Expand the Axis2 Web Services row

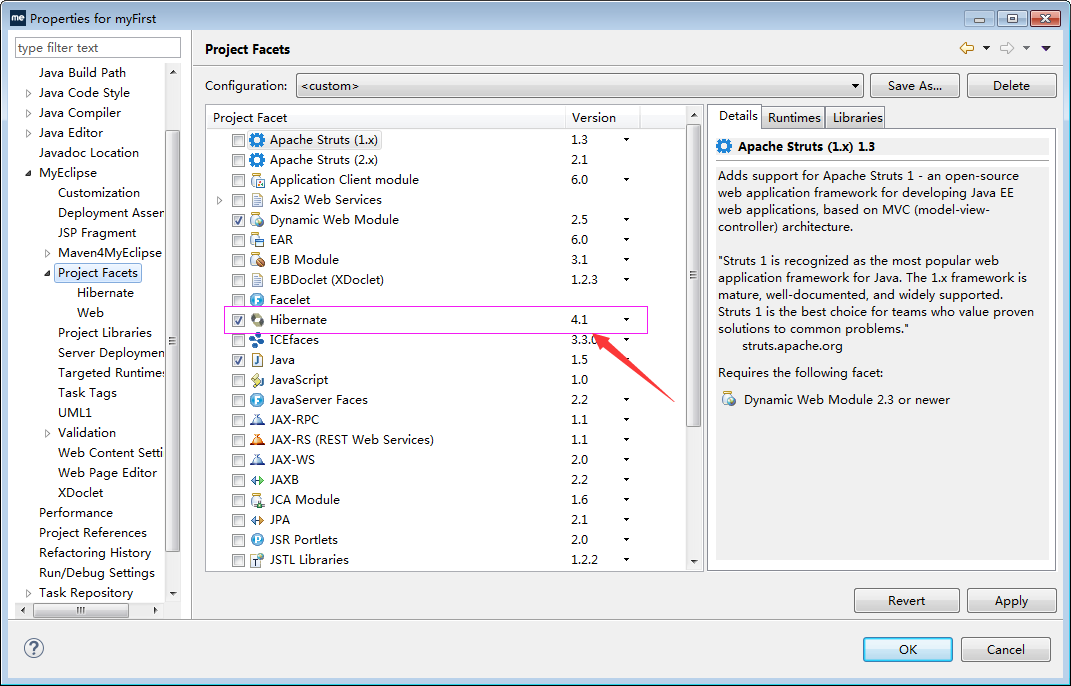(219, 200)
